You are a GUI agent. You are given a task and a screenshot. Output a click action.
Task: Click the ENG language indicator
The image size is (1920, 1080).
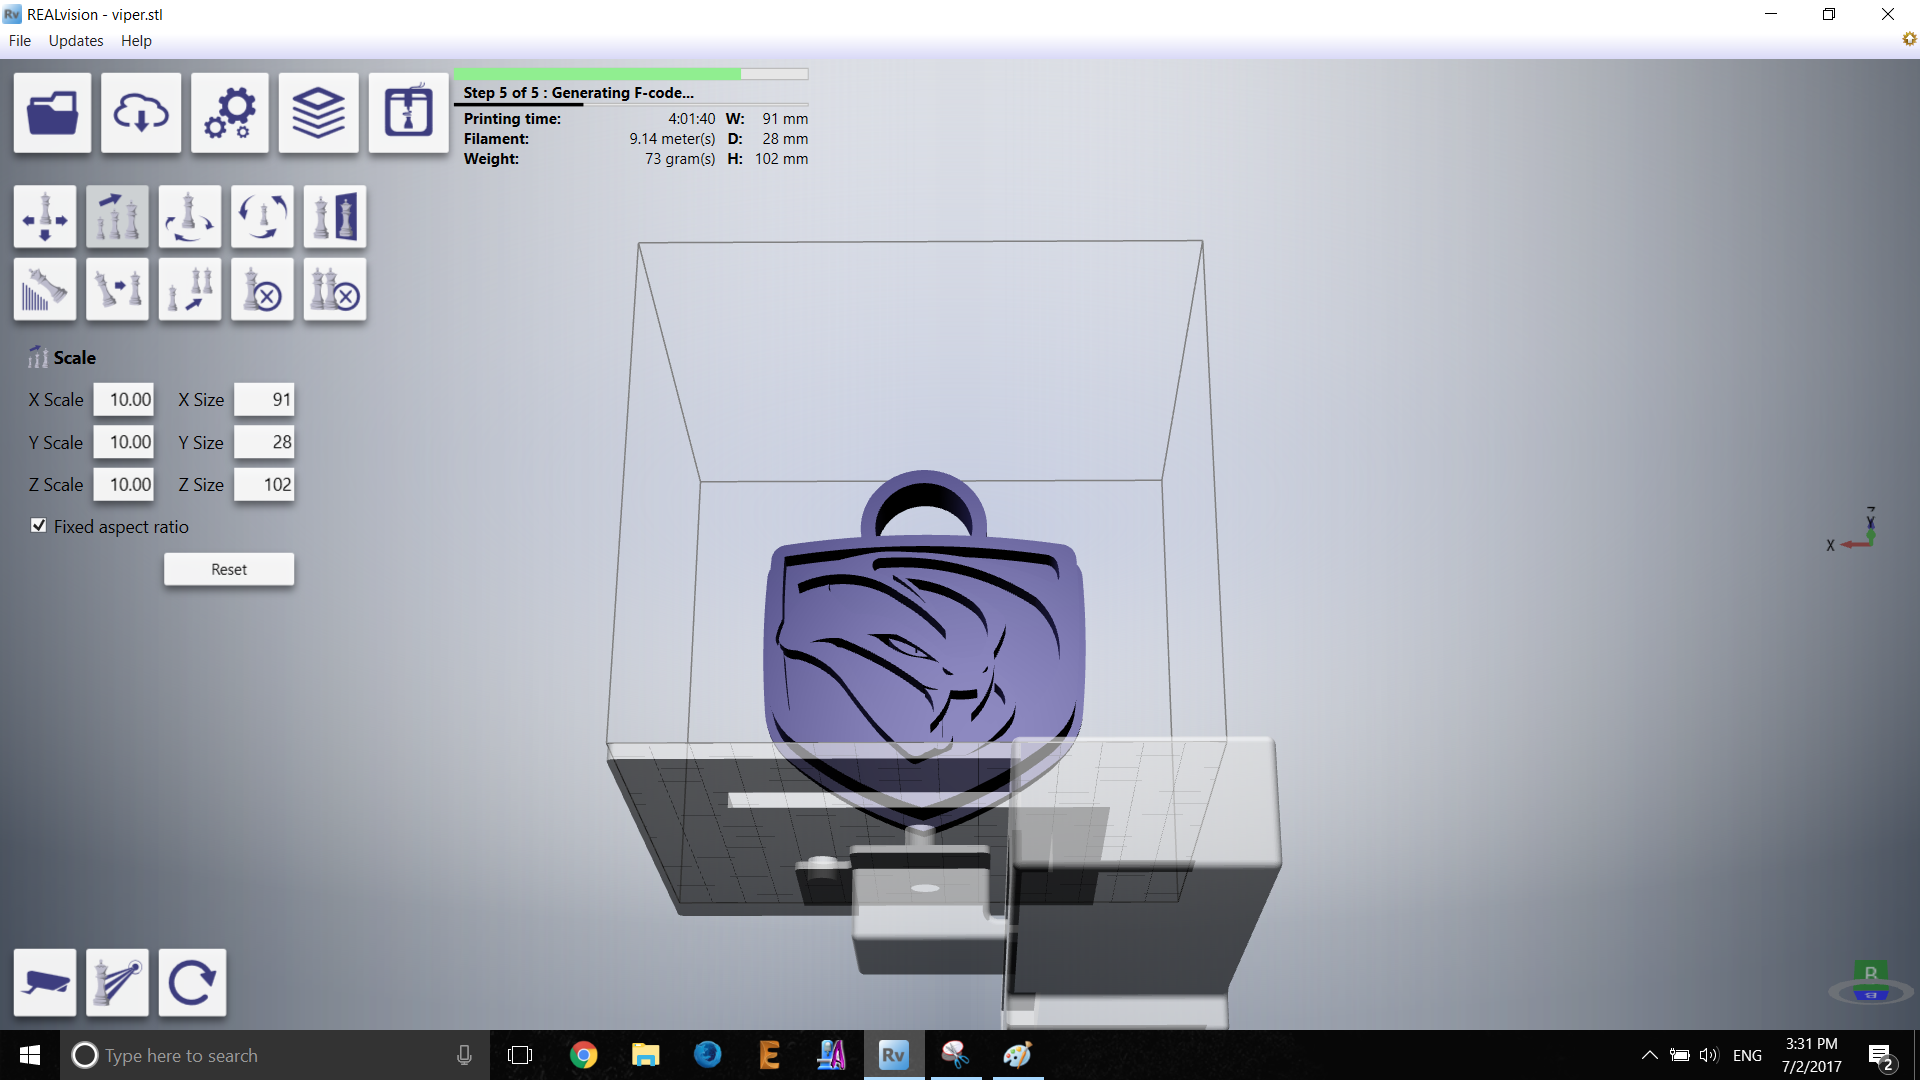(x=1747, y=1055)
